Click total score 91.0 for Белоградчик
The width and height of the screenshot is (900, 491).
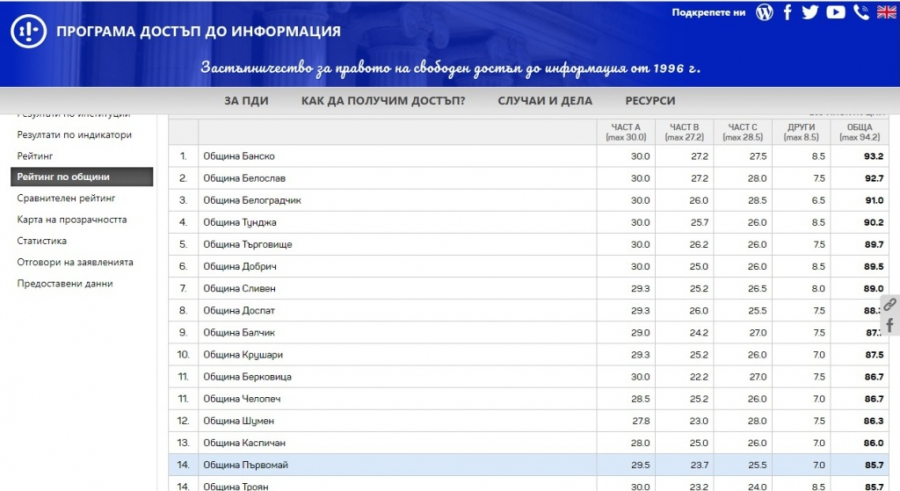[x=874, y=200]
